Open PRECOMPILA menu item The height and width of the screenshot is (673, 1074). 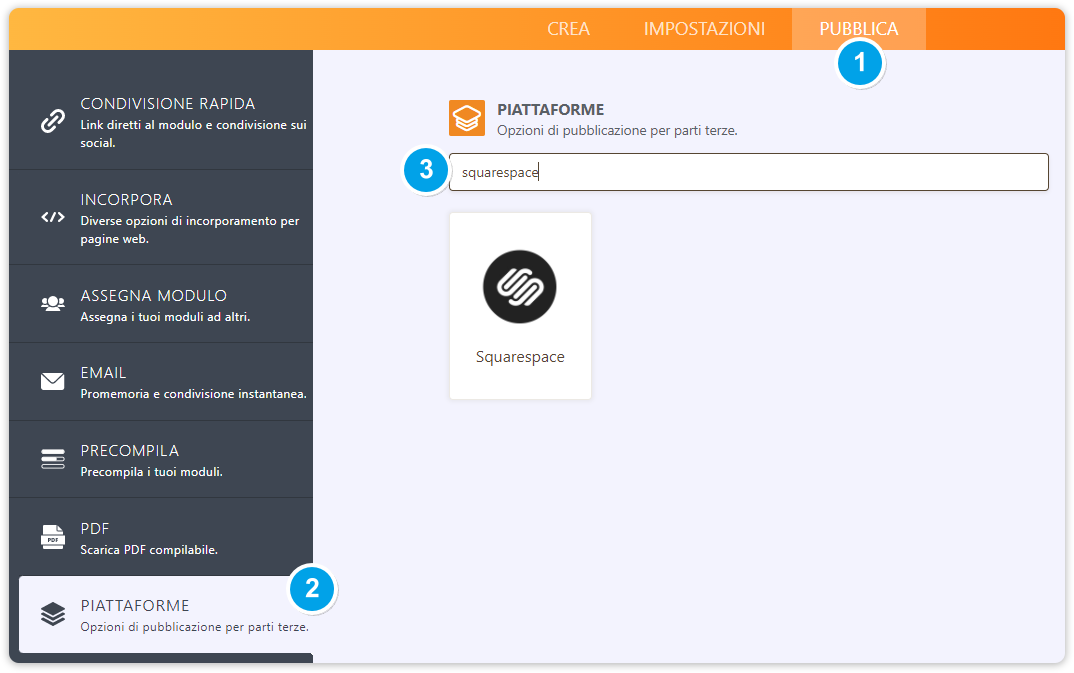(x=161, y=459)
